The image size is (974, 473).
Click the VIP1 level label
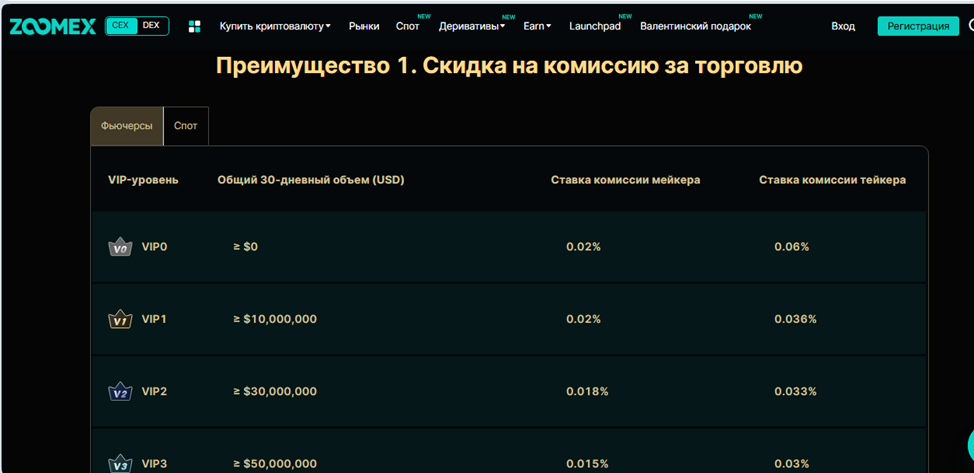(155, 319)
